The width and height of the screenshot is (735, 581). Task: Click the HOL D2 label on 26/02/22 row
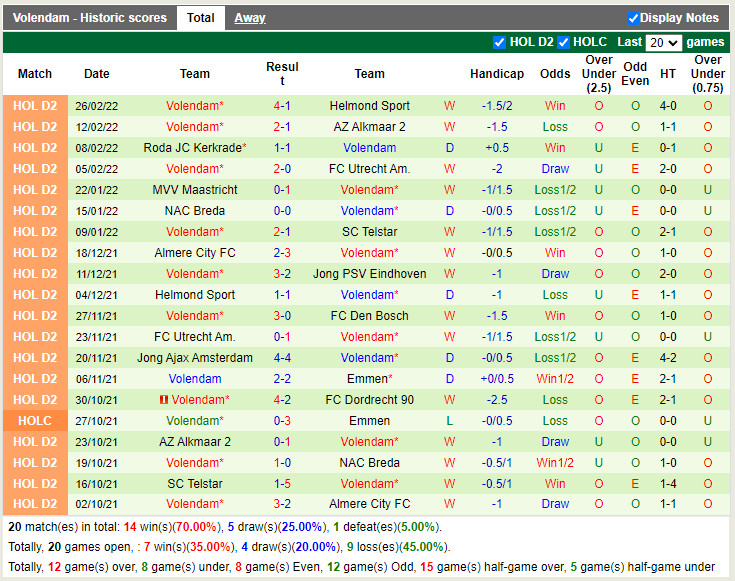(35, 106)
